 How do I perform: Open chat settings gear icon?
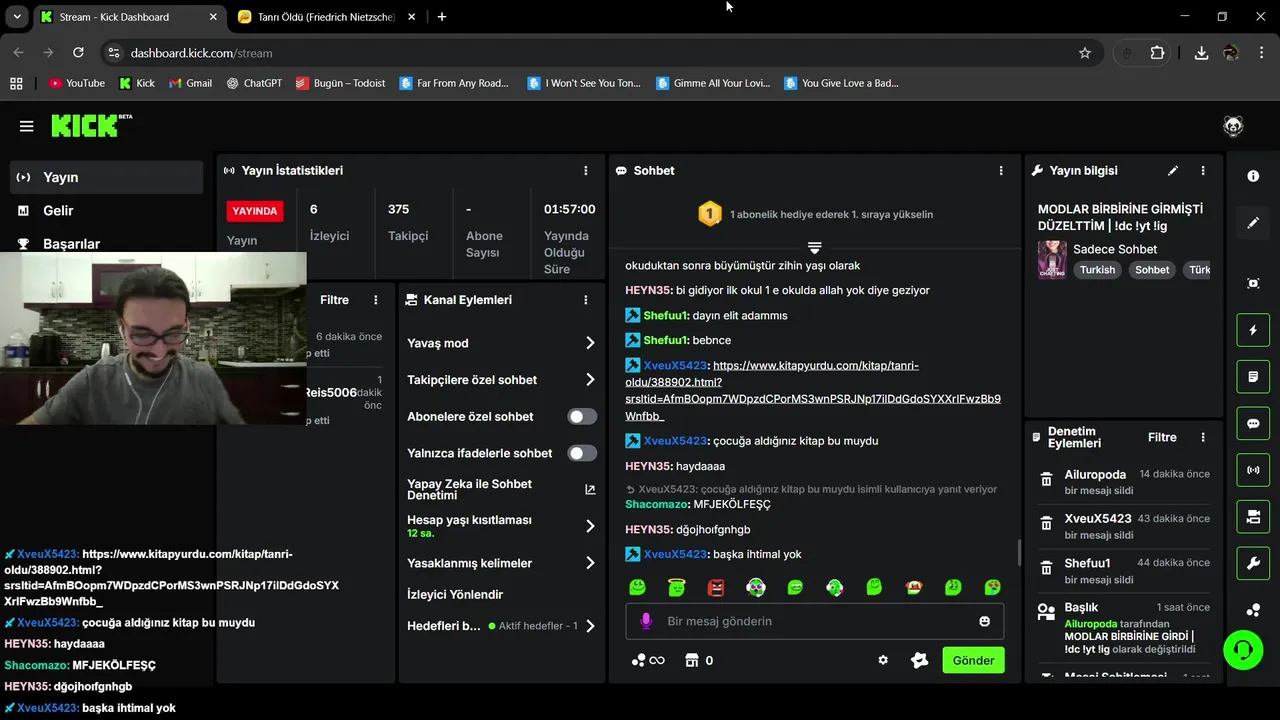click(x=883, y=660)
